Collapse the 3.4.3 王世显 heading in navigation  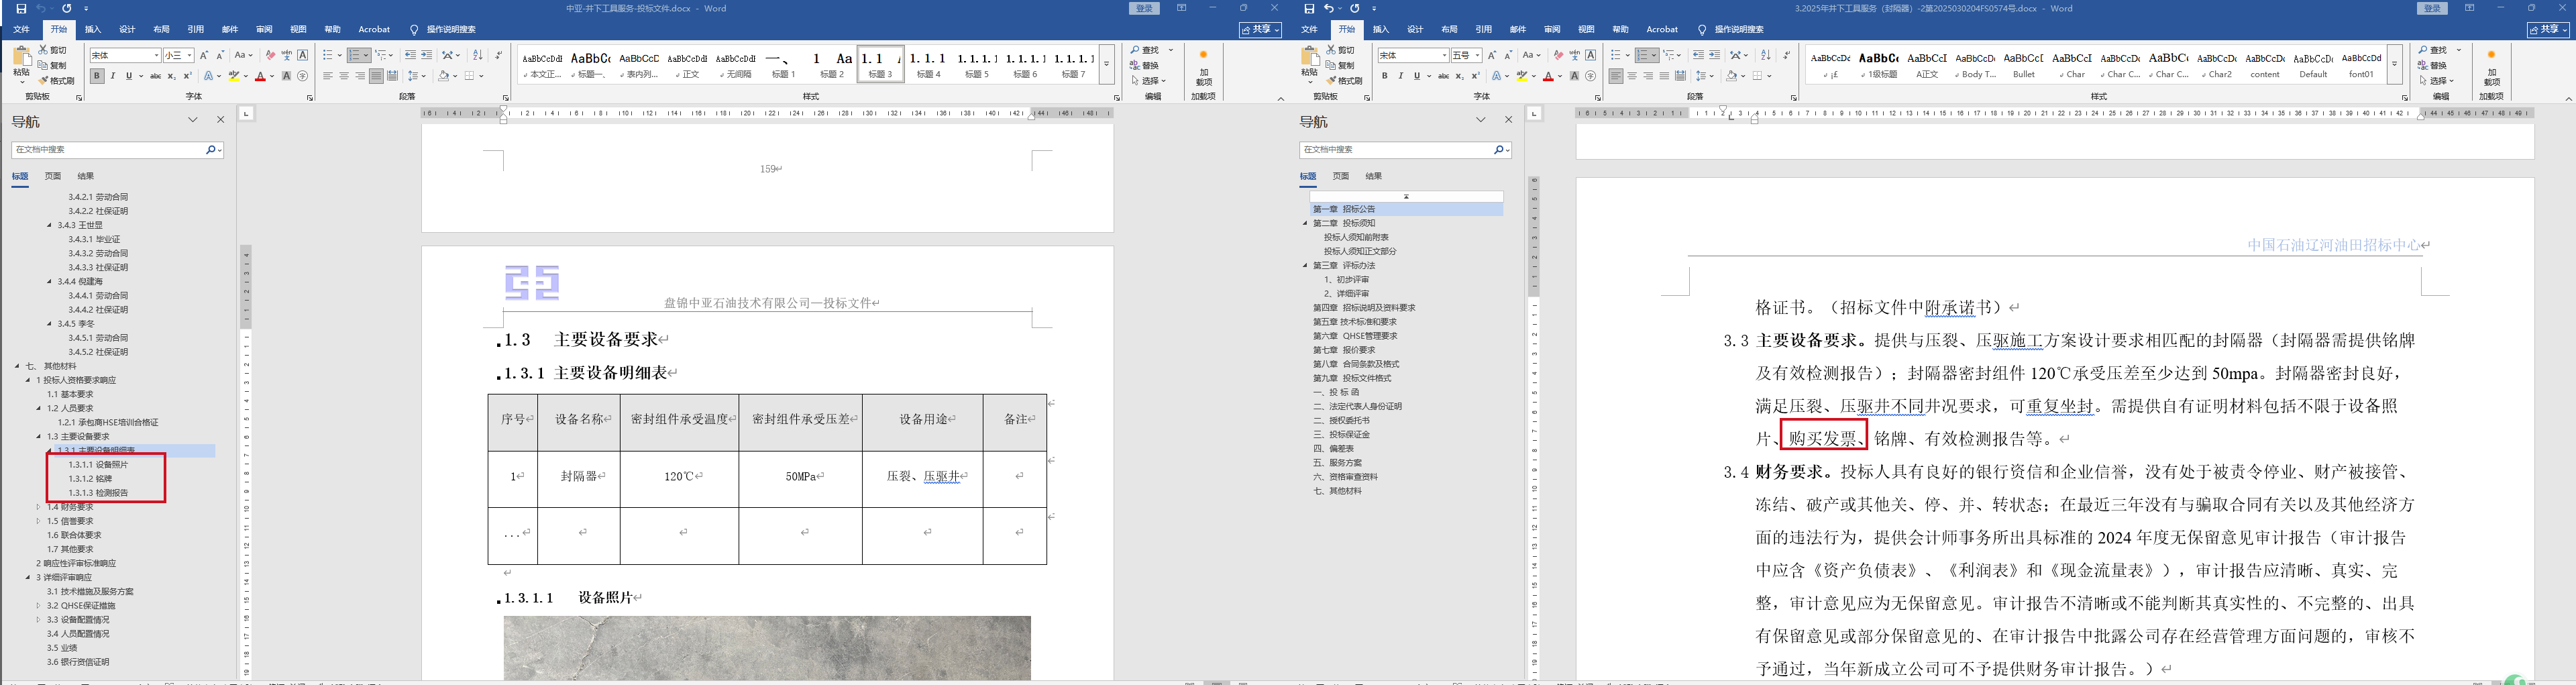coord(49,225)
